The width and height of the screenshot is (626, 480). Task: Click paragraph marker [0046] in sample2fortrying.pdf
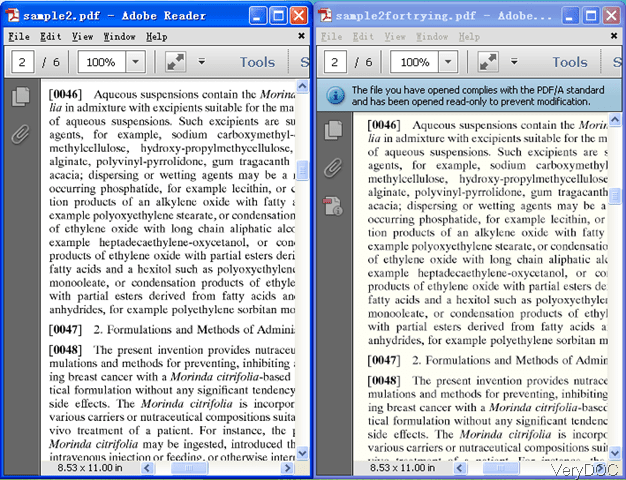(x=384, y=125)
